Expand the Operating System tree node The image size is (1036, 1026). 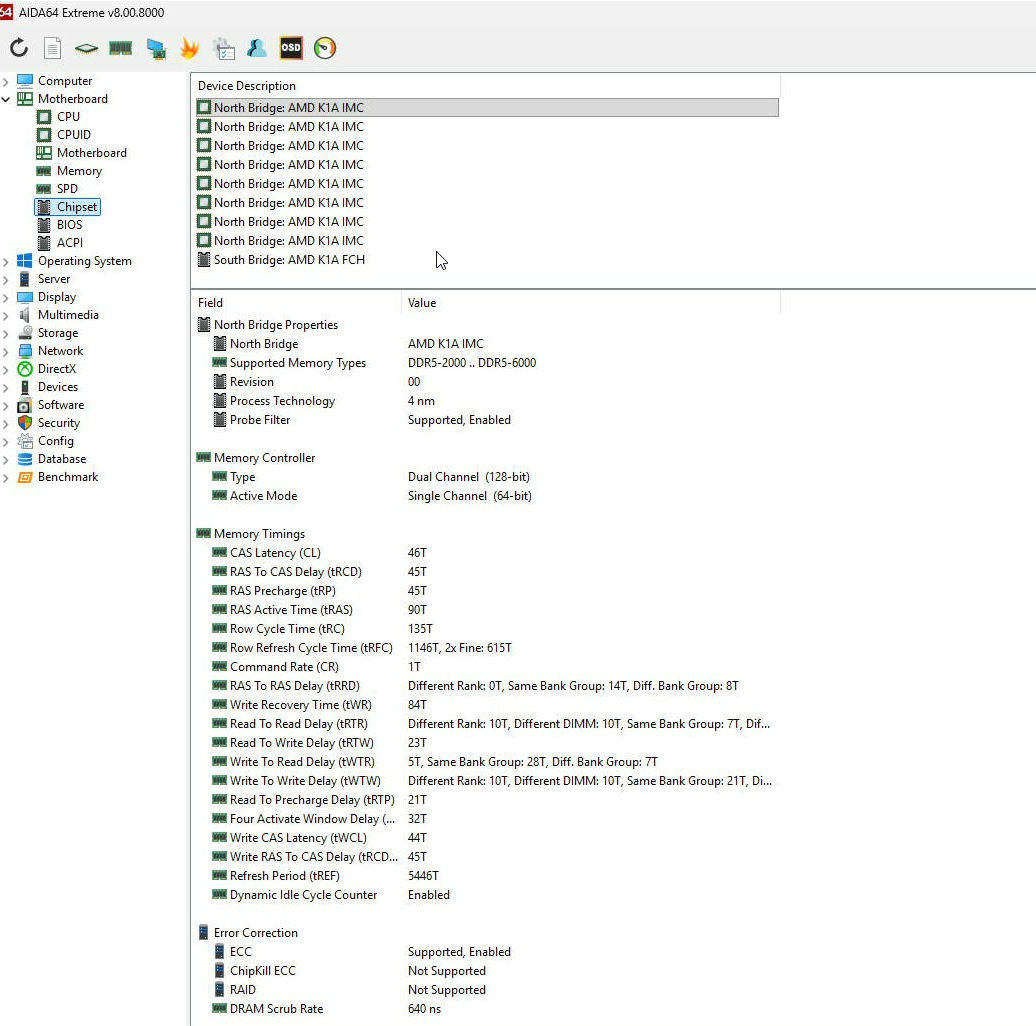coord(7,261)
